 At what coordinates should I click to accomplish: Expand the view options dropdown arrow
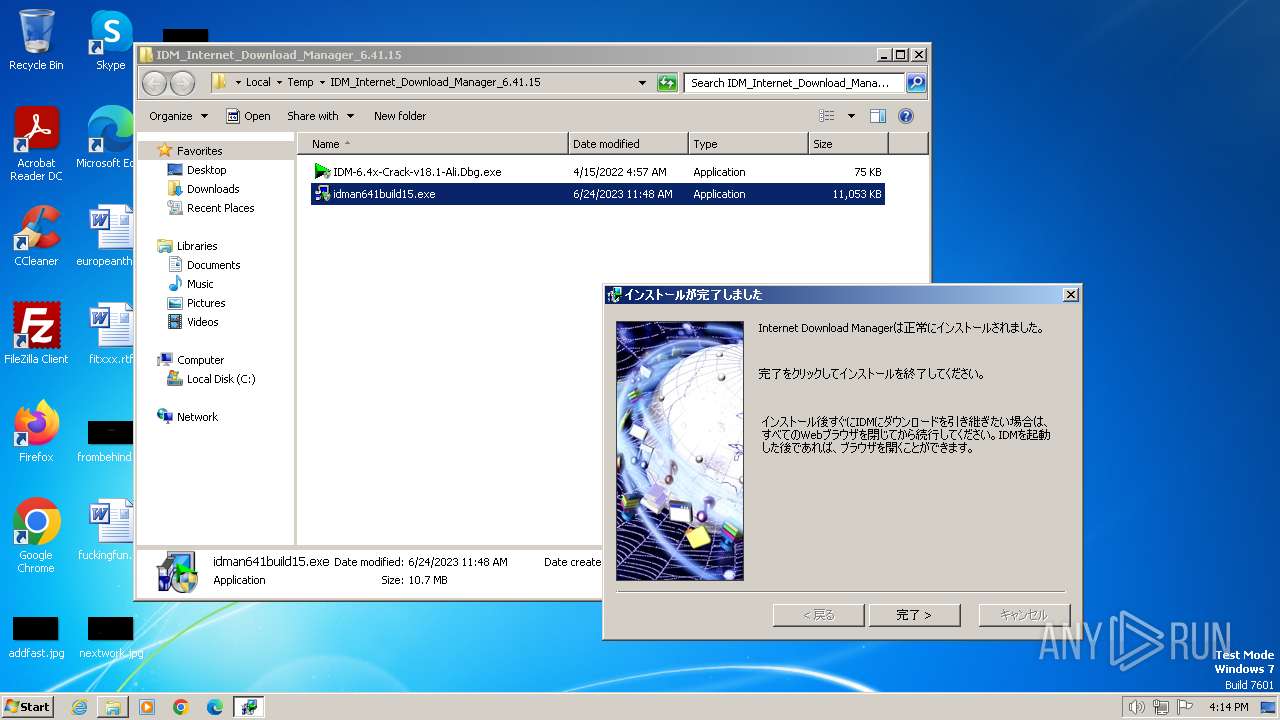(851, 116)
